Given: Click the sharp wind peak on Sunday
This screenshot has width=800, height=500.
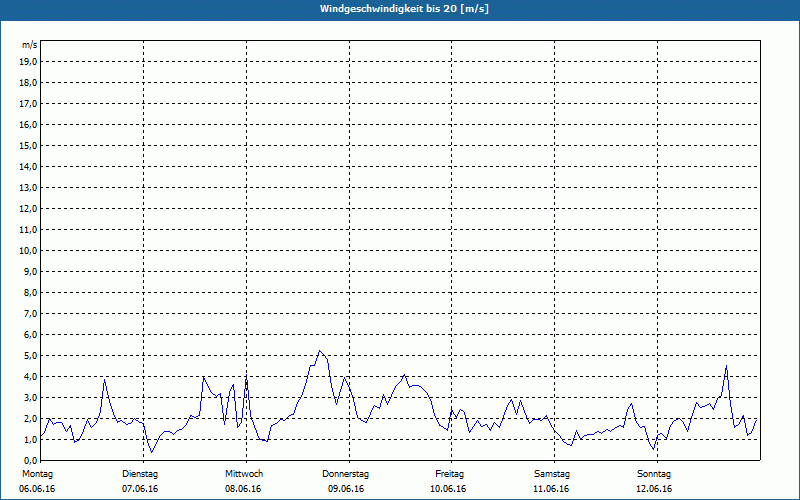Looking at the screenshot, I should pos(726,365).
